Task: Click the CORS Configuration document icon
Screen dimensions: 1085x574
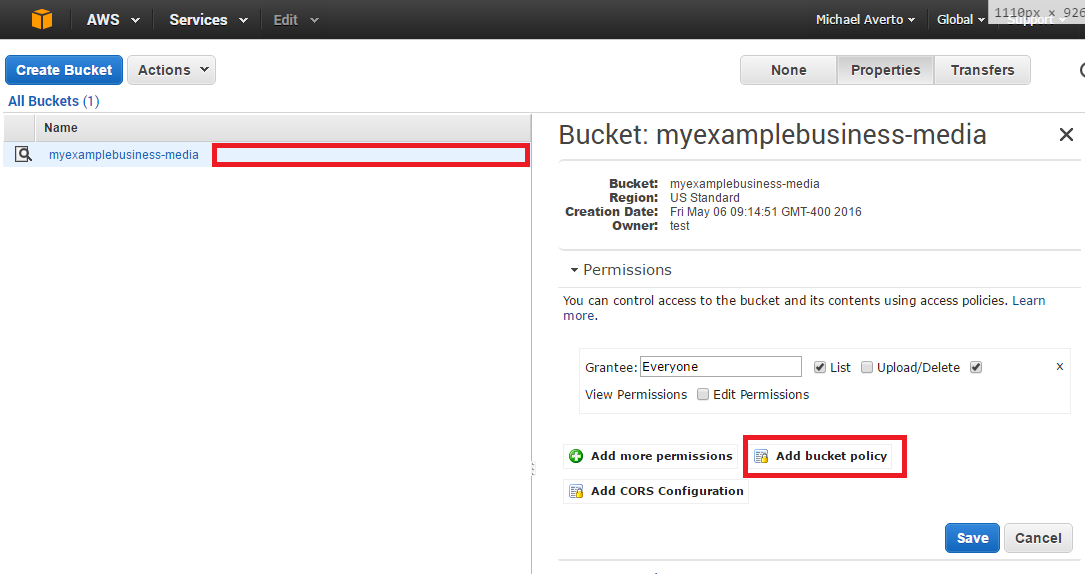Action: click(x=576, y=491)
